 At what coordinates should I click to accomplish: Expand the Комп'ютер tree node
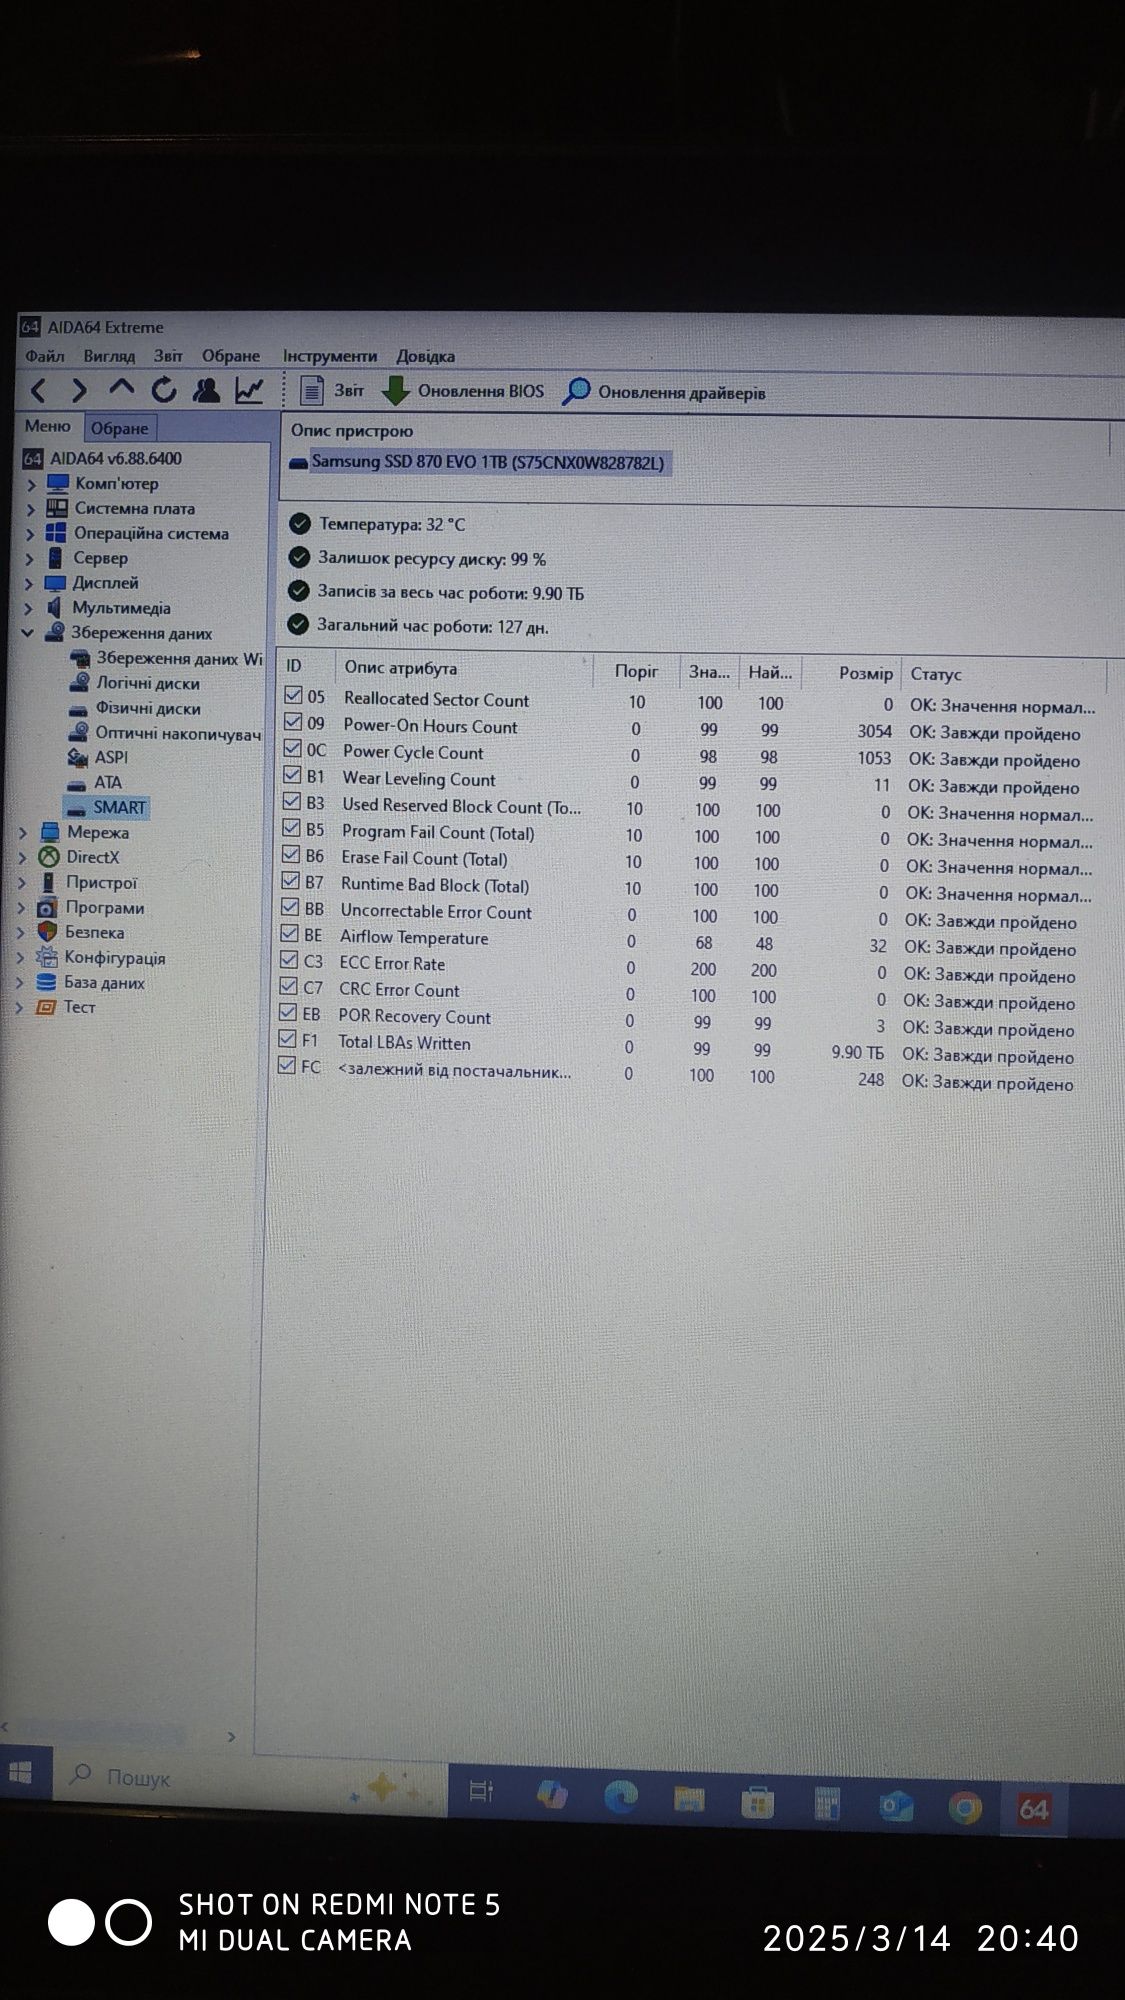click(x=30, y=484)
